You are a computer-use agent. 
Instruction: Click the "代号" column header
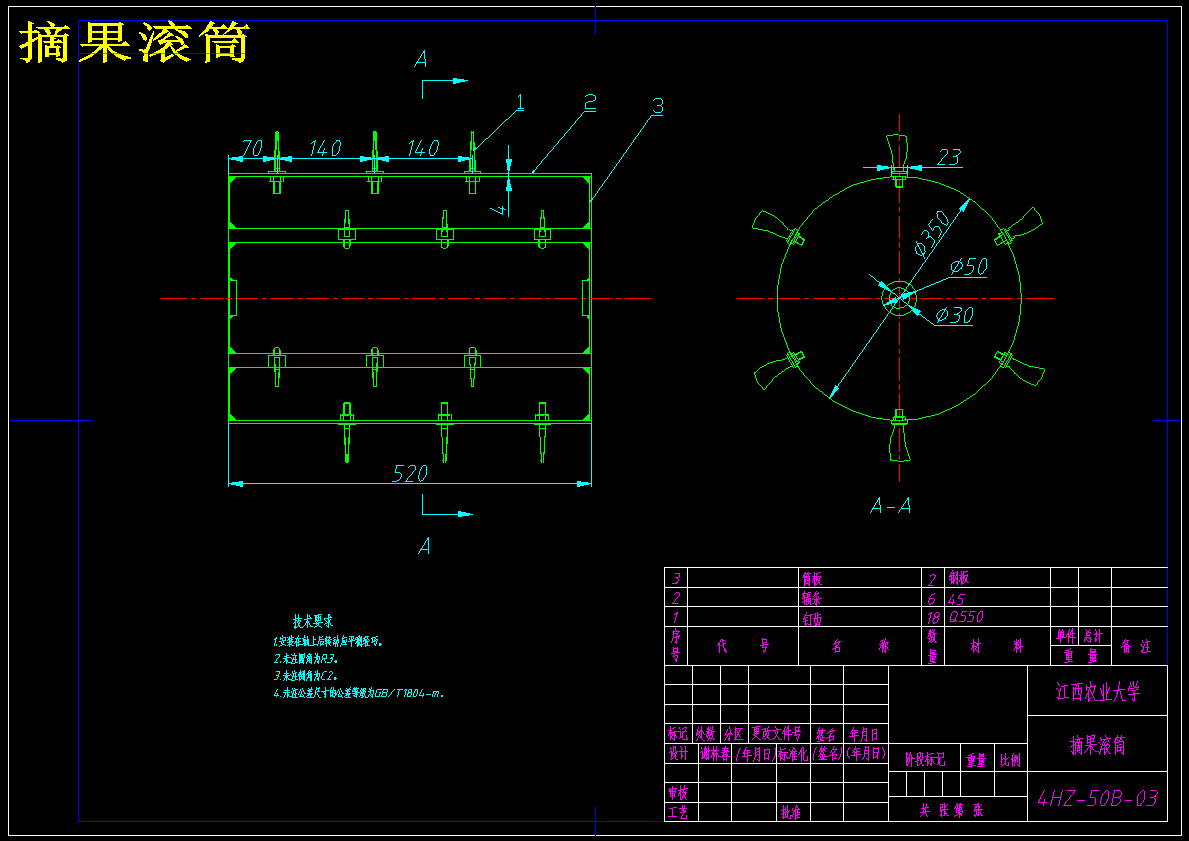tap(743, 647)
